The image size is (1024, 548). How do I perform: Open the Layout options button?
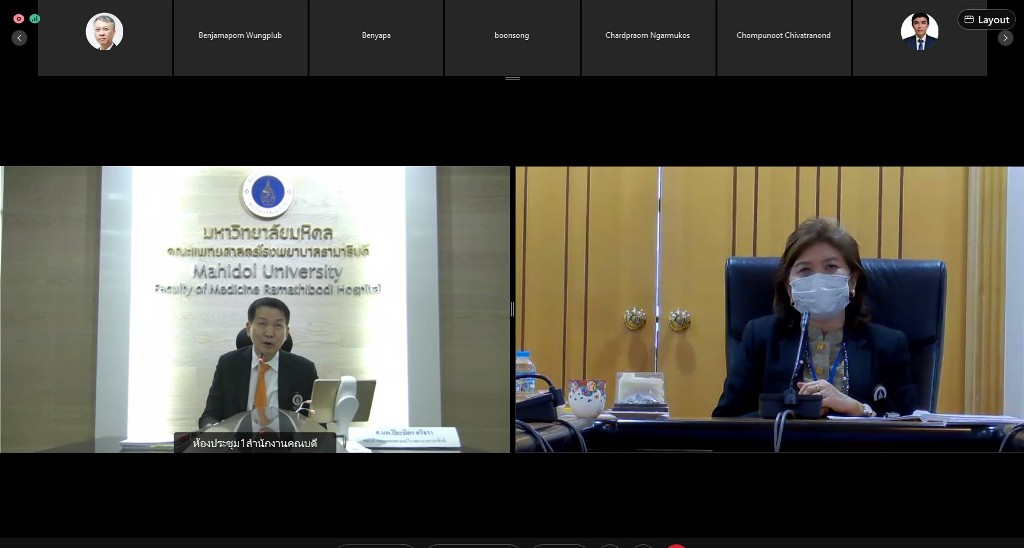pos(986,19)
